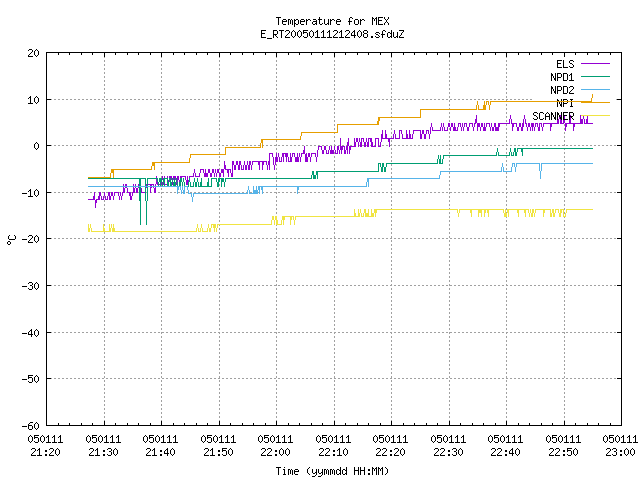The width and height of the screenshot is (640, 480).
Task: Click the NPI legend label
Action: (565, 103)
